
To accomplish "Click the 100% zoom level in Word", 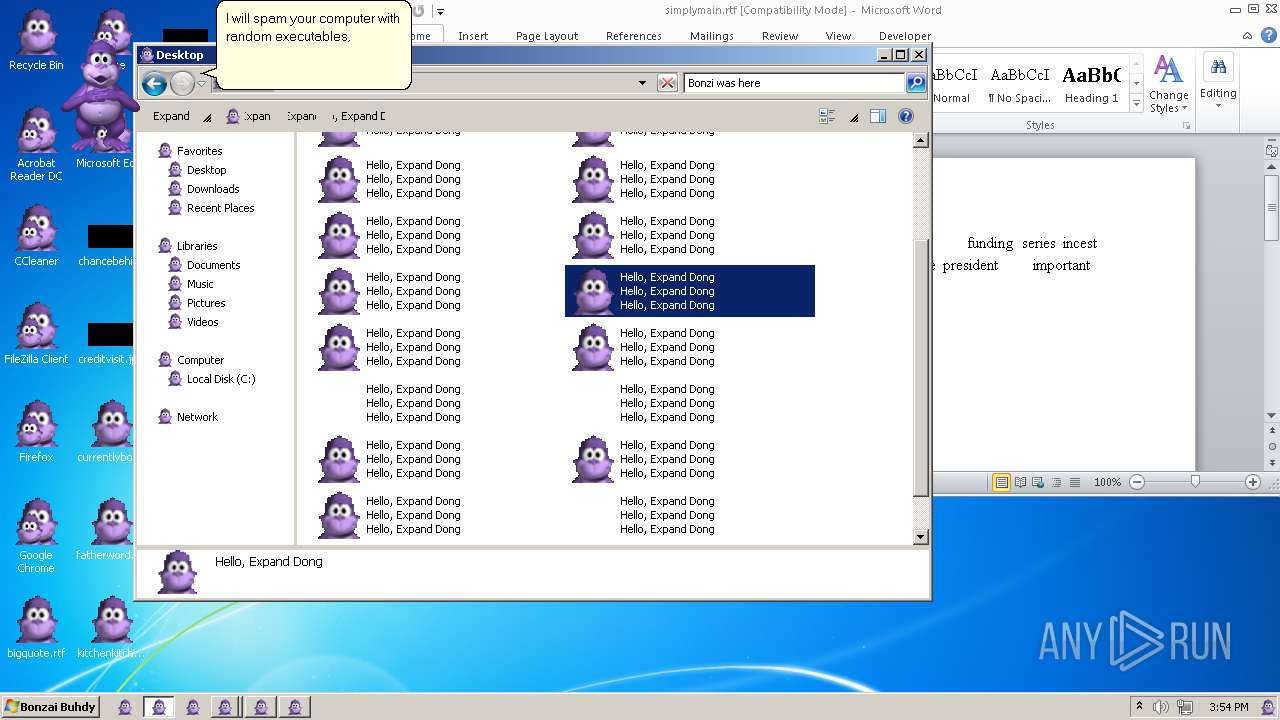I will coord(1107,482).
